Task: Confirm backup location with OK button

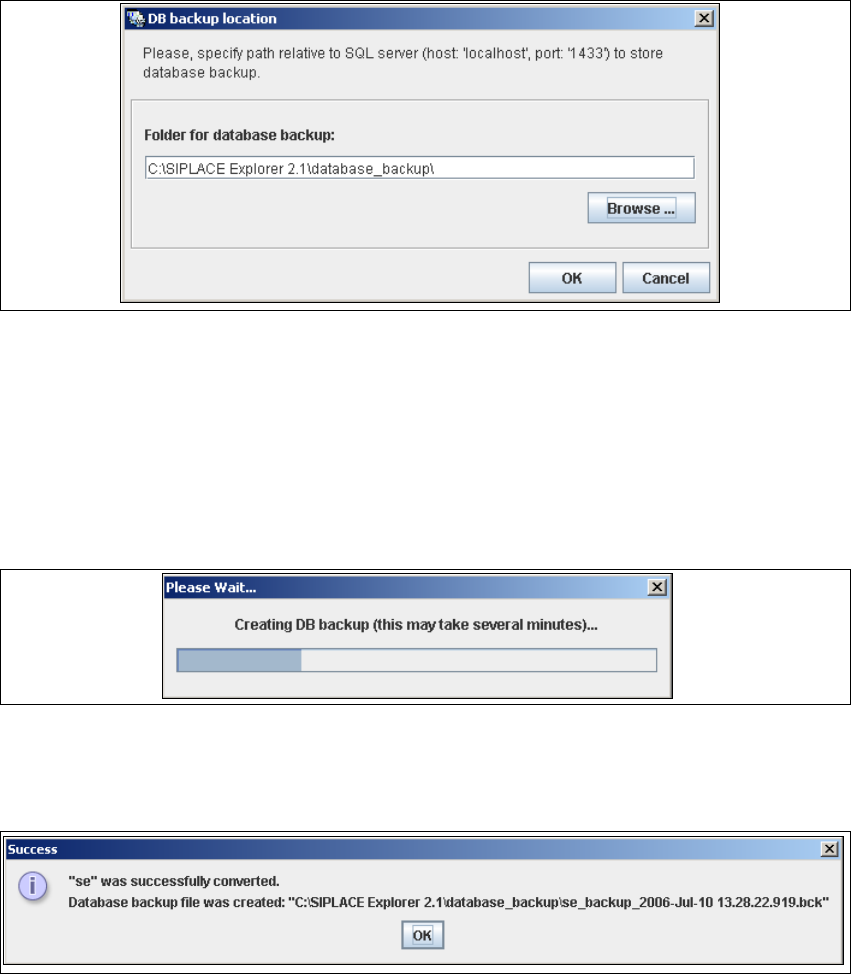Action: point(571,278)
